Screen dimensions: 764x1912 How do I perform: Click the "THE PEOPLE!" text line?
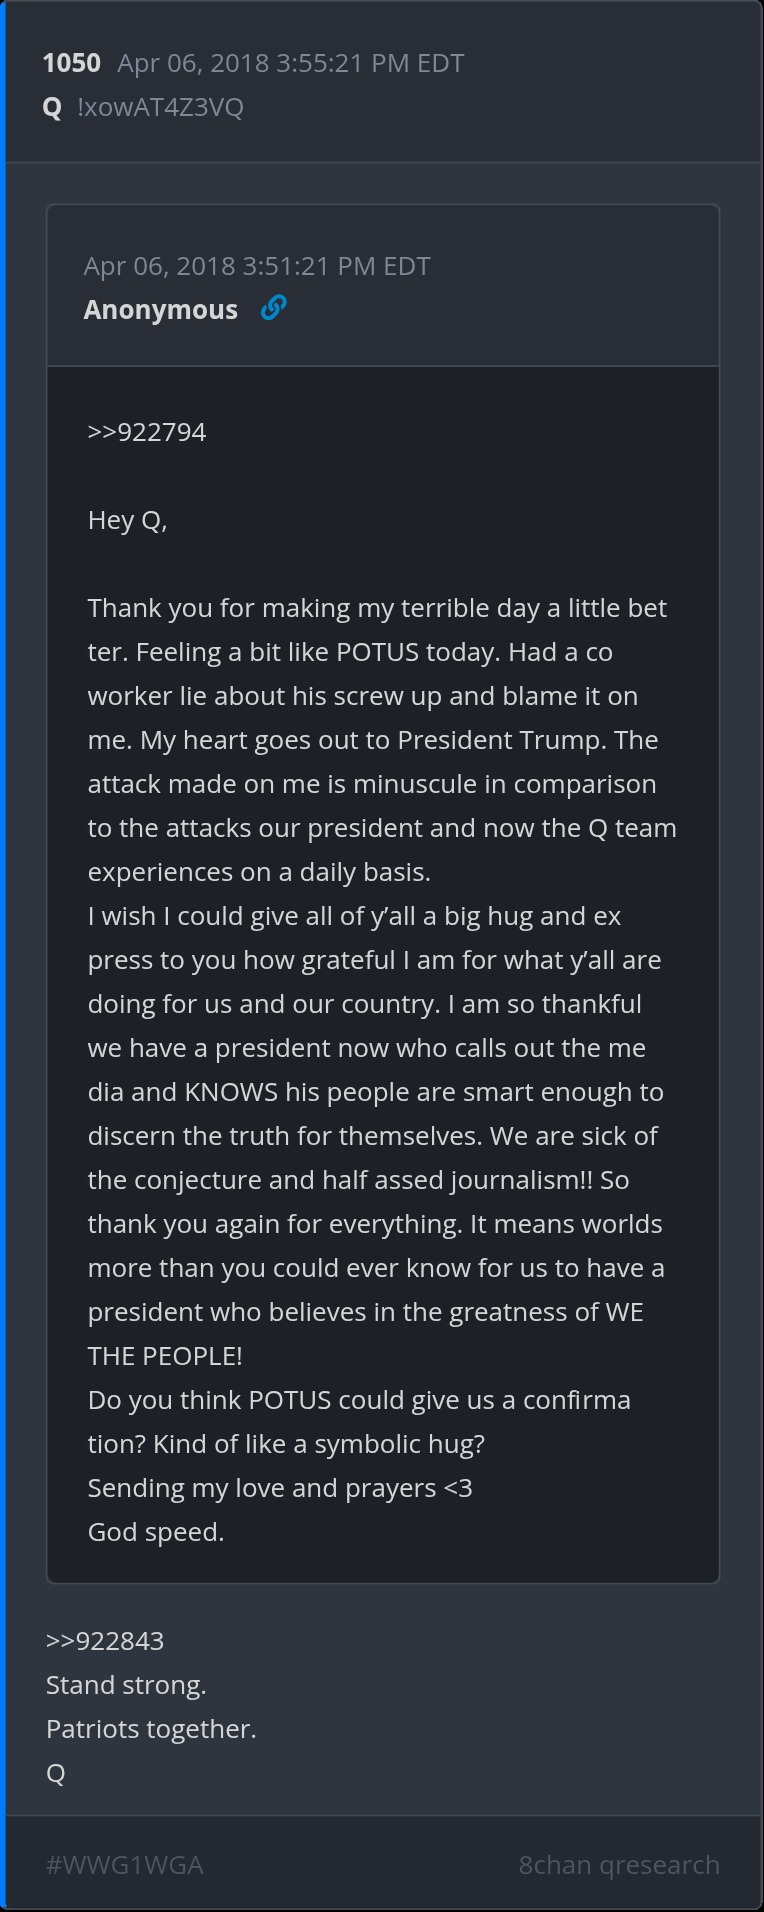pyautogui.click(x=165, y=1356)
